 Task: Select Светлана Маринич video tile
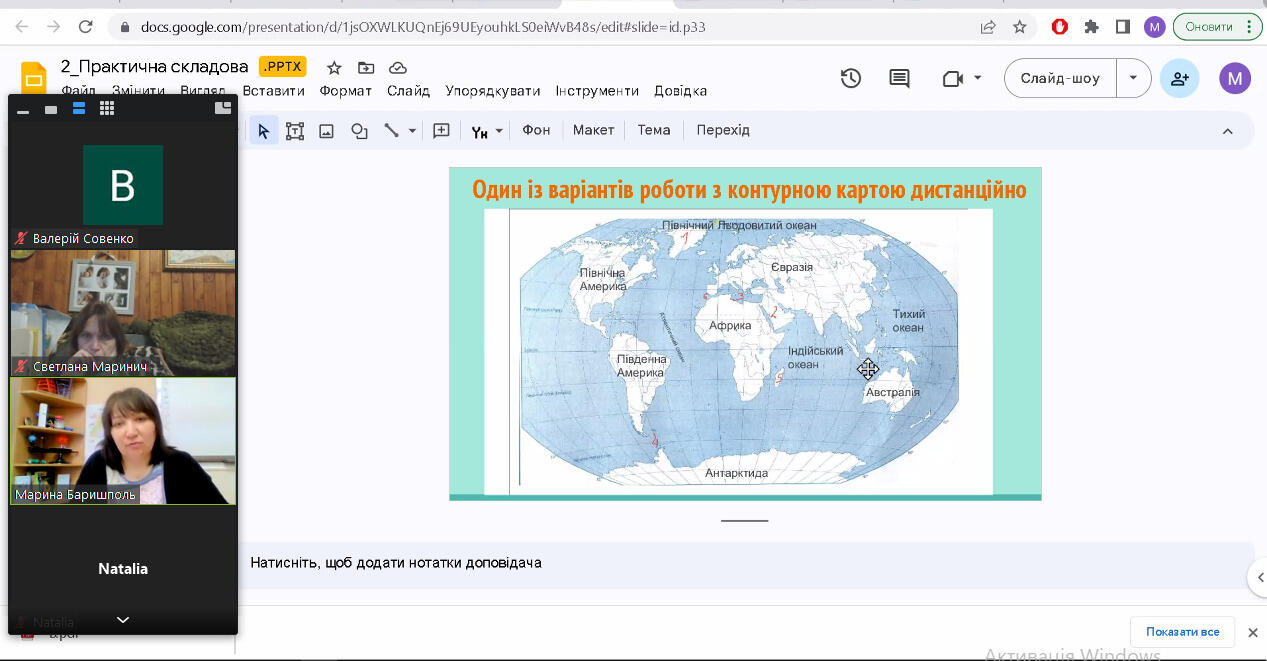[123, 313]
